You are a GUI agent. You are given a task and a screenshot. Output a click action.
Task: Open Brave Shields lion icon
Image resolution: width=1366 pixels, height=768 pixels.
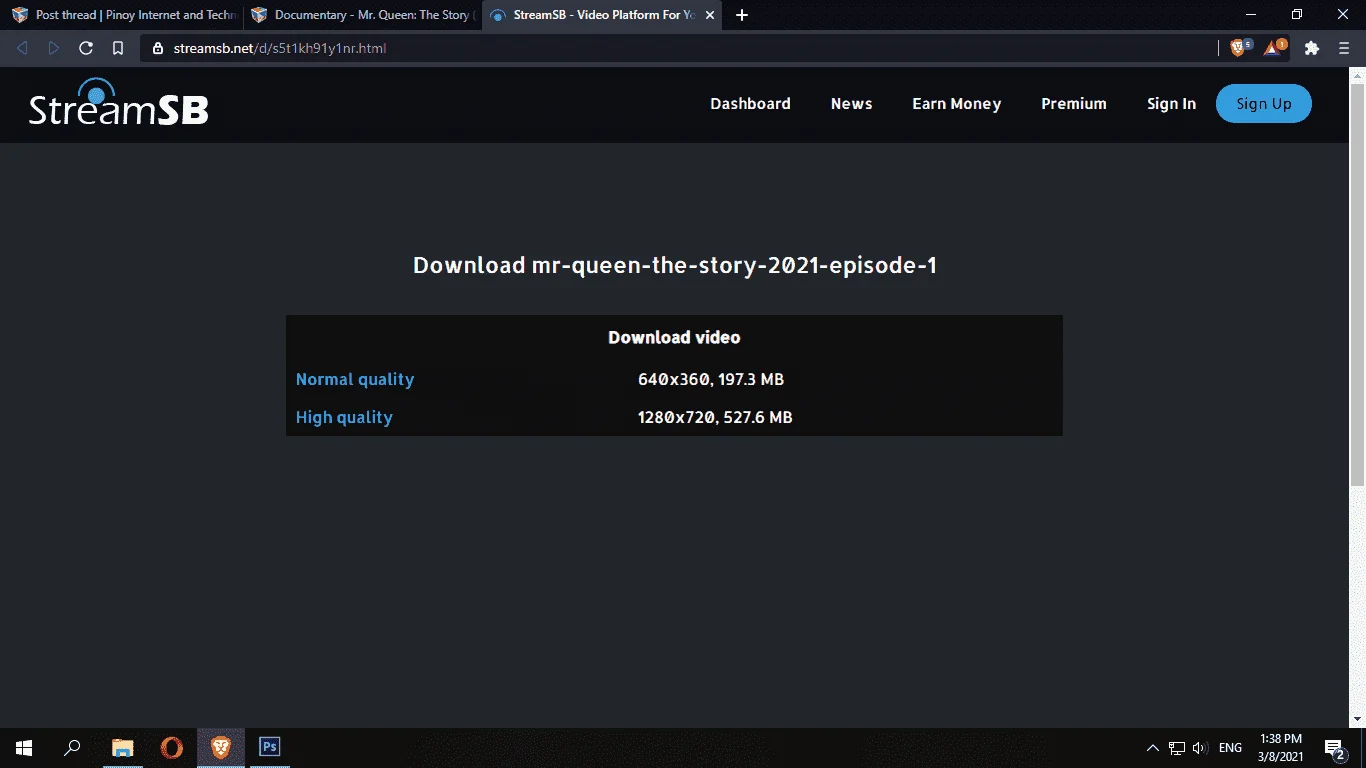1239,47
